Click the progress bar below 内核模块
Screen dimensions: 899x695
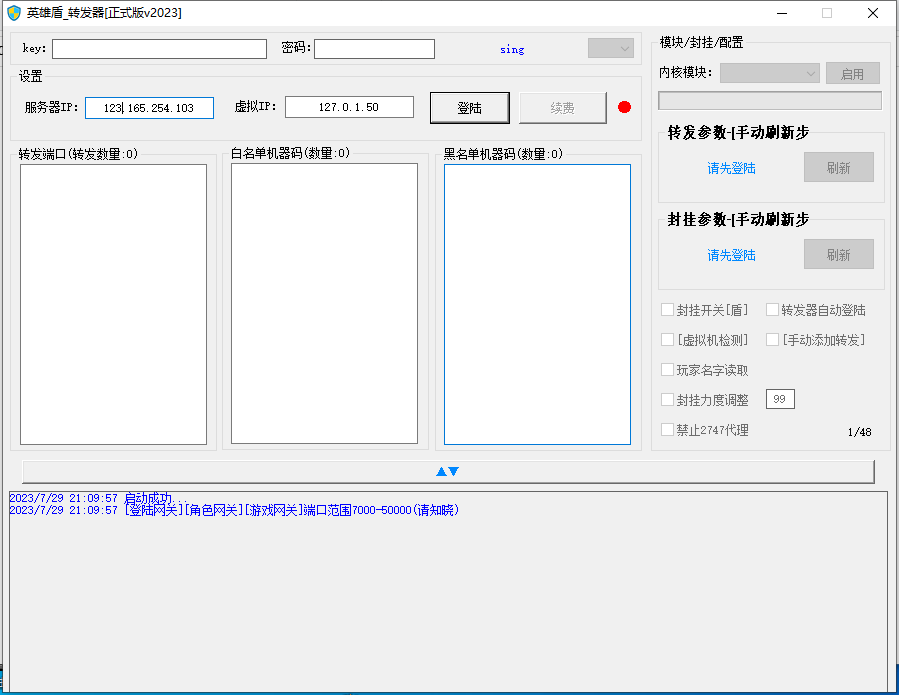[769, 101]
